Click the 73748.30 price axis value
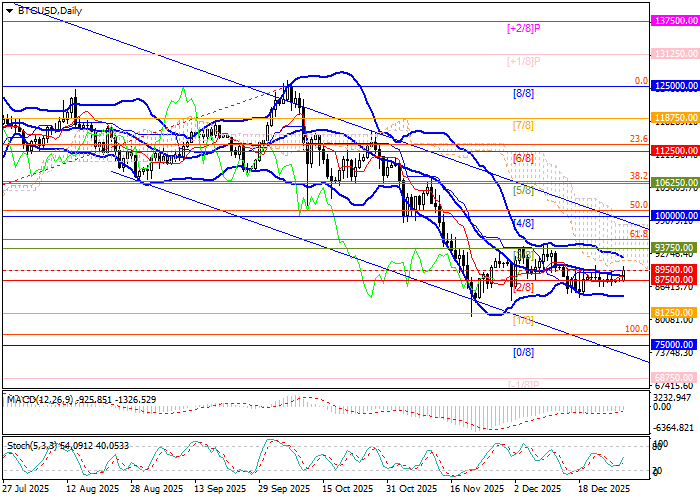This screenshot has width=700, height=500. tap(674, 352)
